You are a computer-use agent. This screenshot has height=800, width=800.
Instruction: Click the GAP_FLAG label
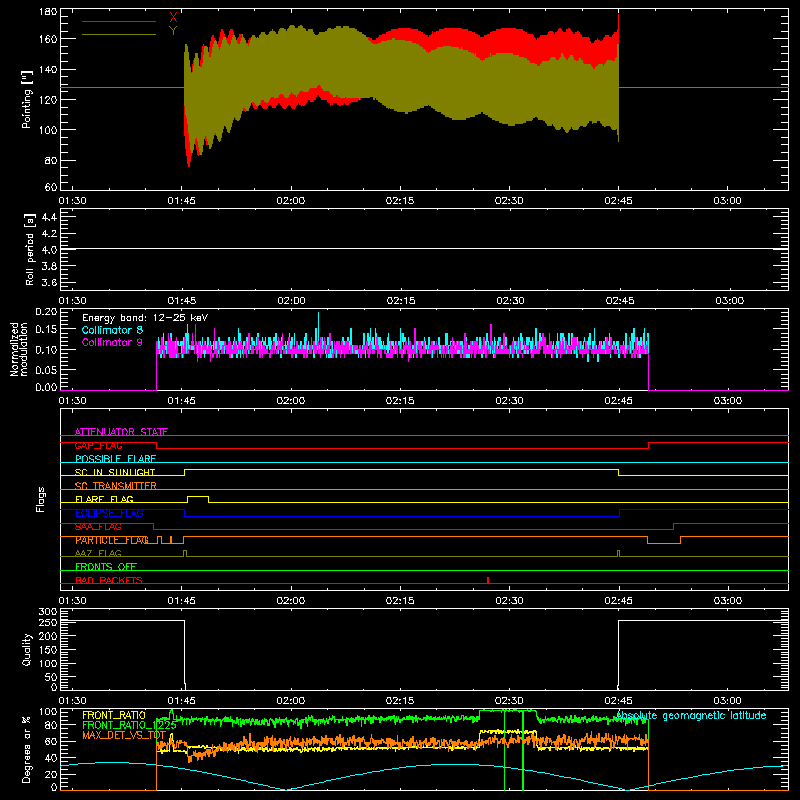98,445
